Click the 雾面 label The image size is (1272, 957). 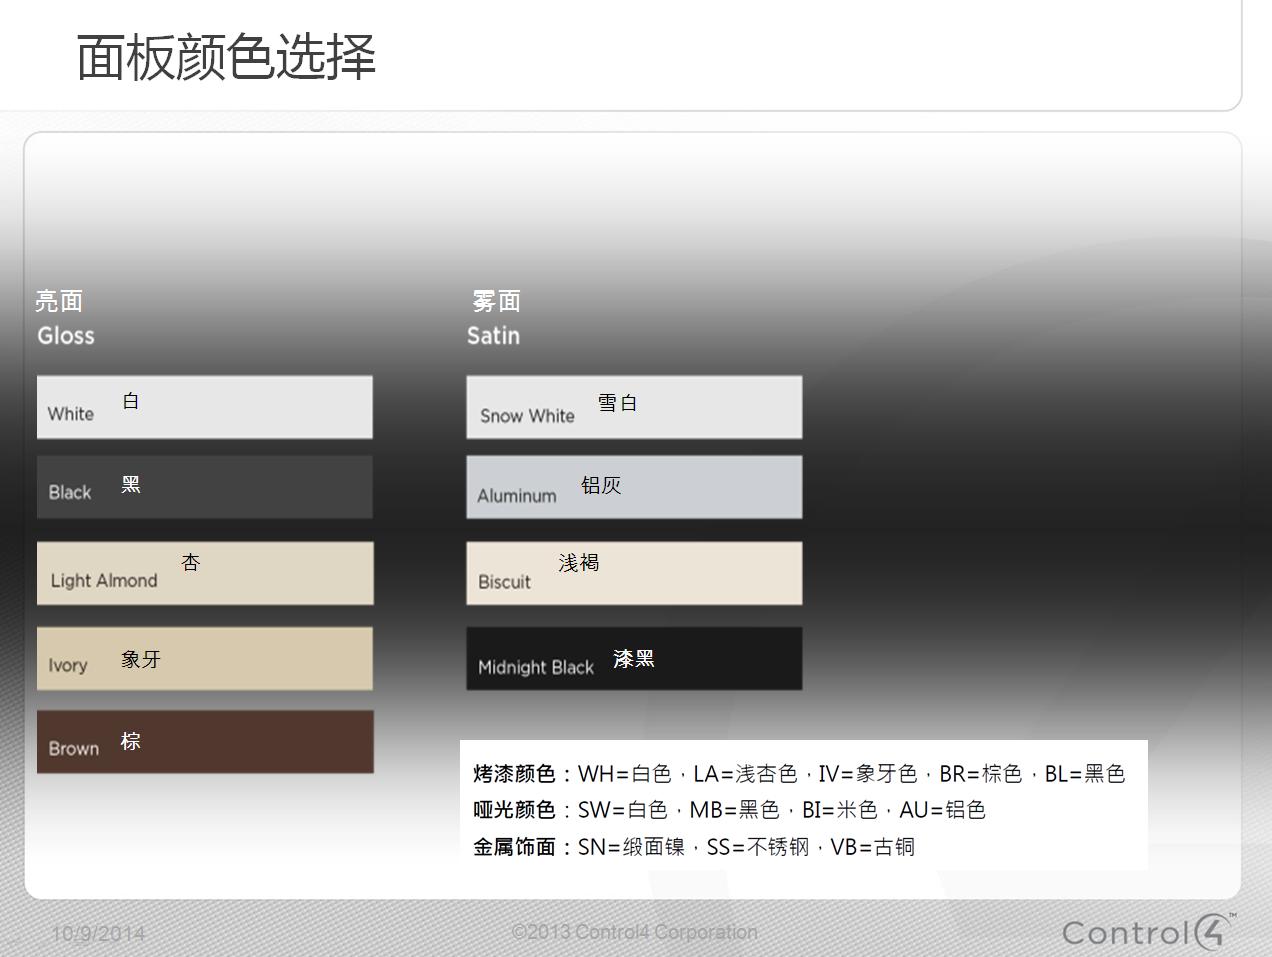(496, 301)
